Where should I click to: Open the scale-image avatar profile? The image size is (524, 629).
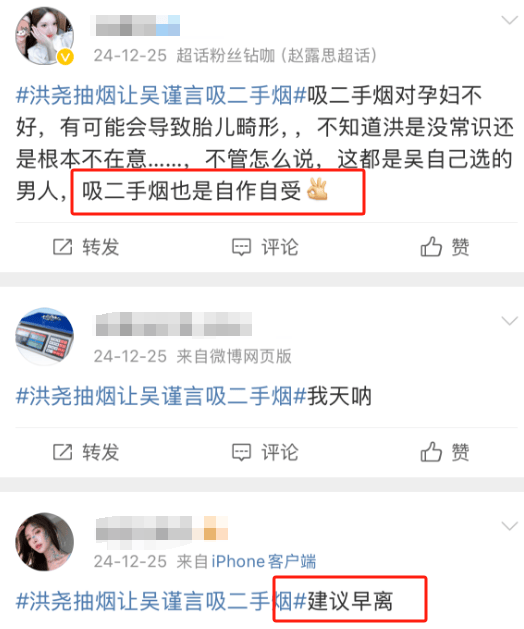tap(45, 336)
